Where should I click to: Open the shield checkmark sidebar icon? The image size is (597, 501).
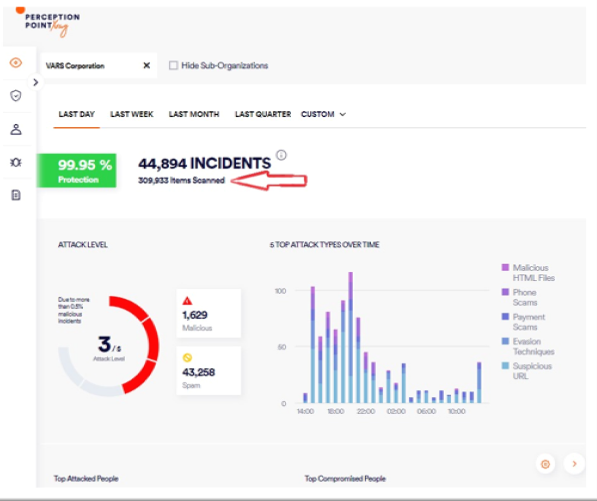16,96
